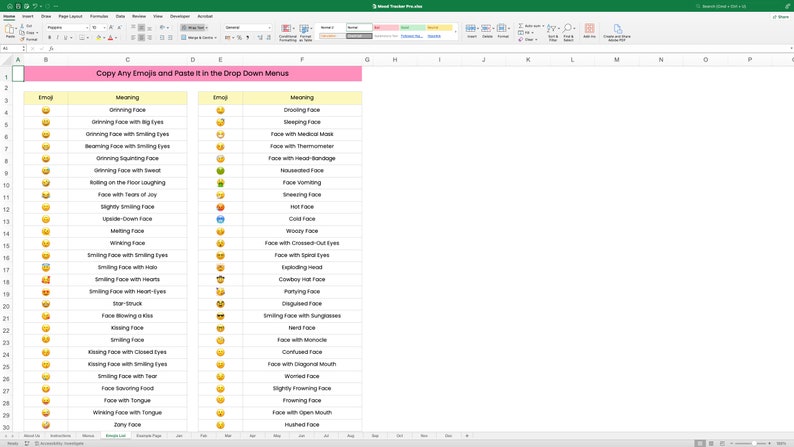
Task: Open the Developer ribbon tab
Action: [x=180, y=16]
